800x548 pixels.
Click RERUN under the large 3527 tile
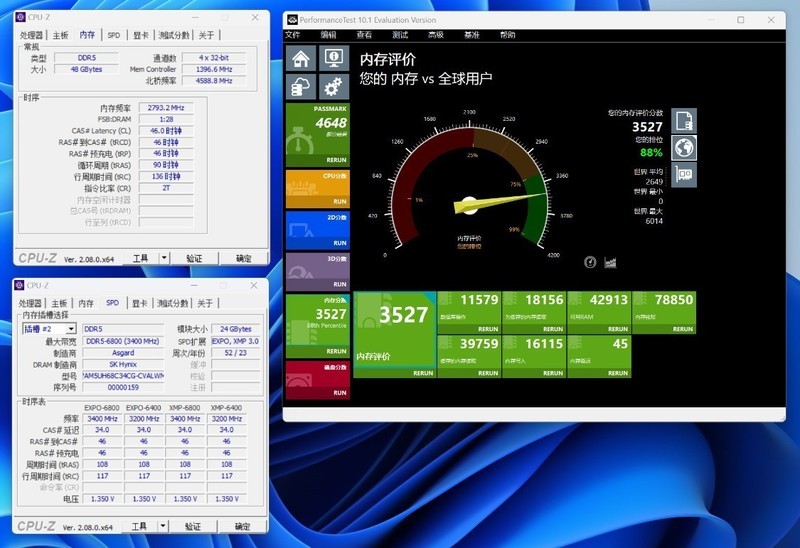click(x=423, y=373)
